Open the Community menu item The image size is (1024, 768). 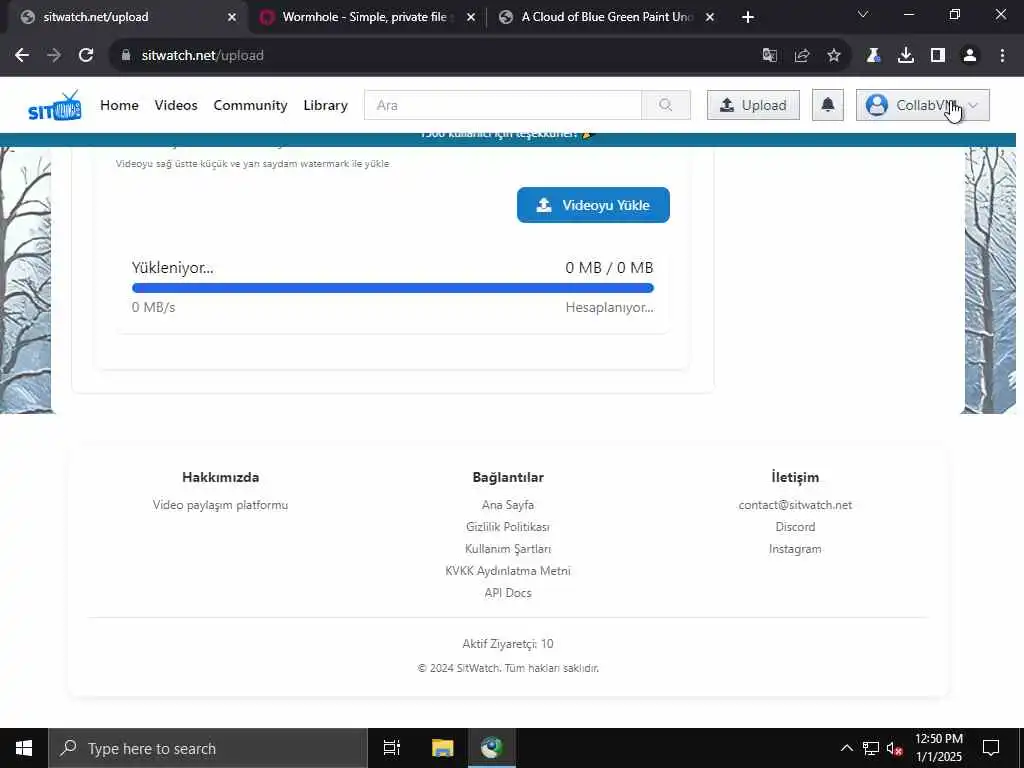click(x=250, y=105)
